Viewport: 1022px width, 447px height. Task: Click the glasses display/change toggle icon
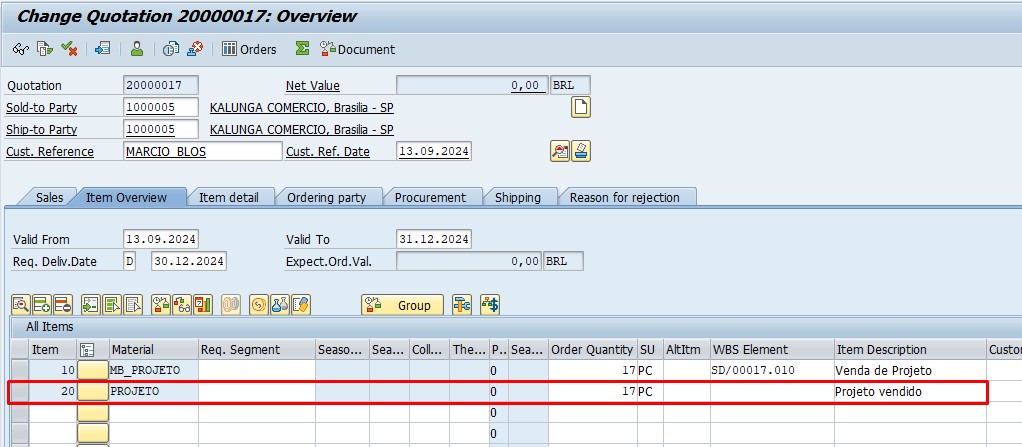[x=20, y=49]
